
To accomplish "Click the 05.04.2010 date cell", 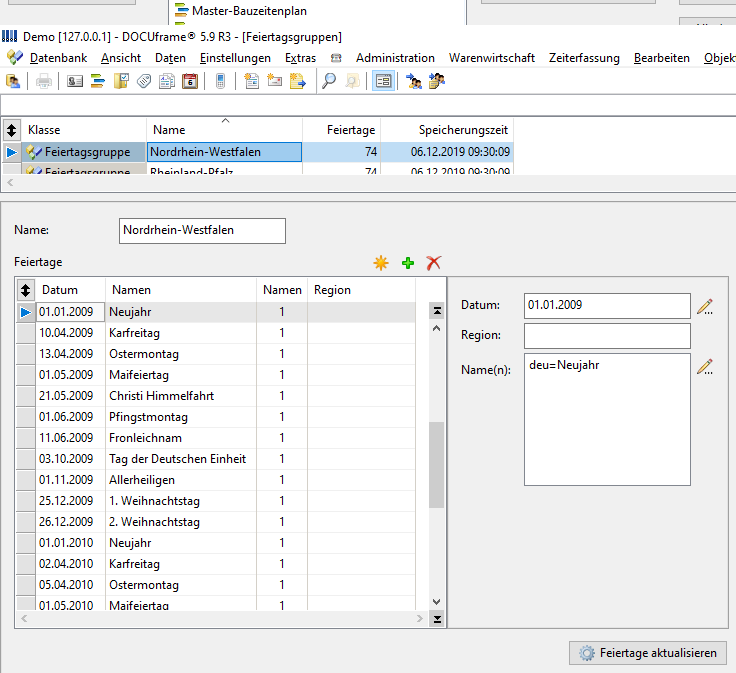I will [x=70, y=585].
